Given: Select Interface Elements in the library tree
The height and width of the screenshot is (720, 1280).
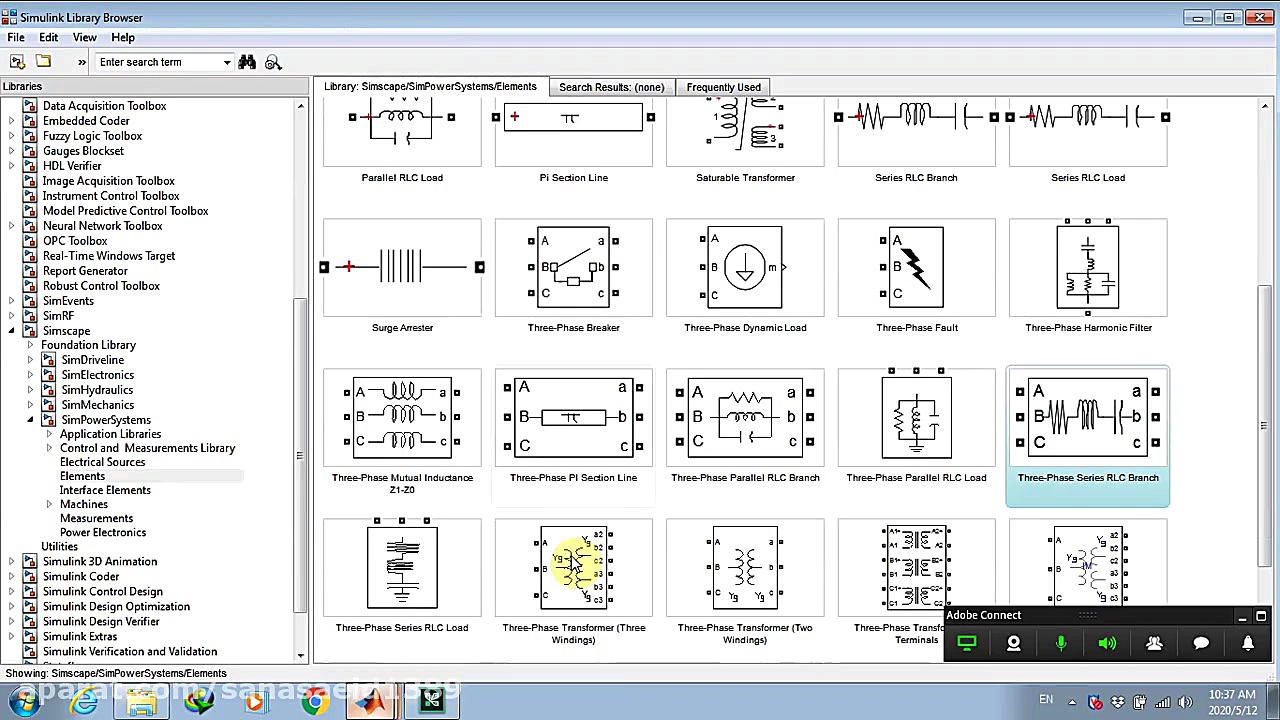Looking at the screenshot, I should 105,490.
